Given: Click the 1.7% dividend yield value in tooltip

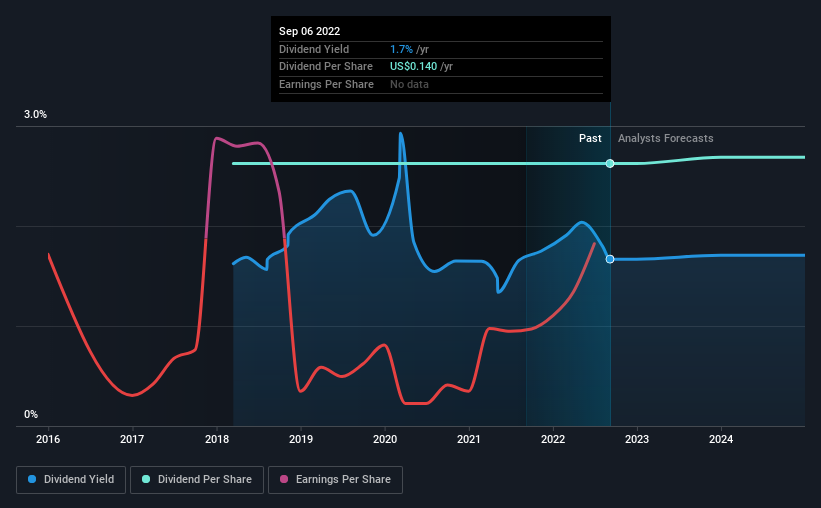Looking at the screenshot, I should coord(401,49).
